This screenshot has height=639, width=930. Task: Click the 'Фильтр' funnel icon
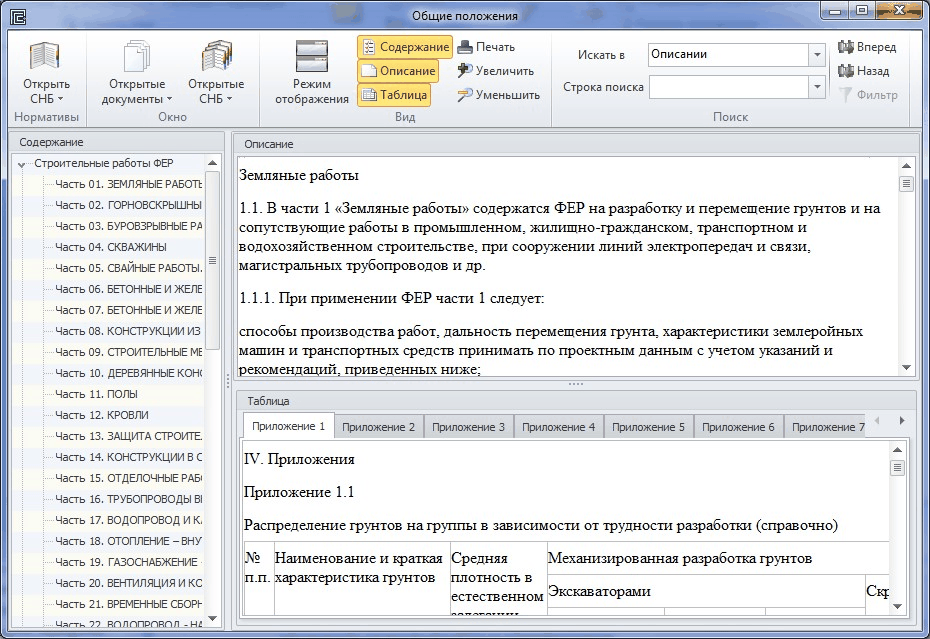846,95
